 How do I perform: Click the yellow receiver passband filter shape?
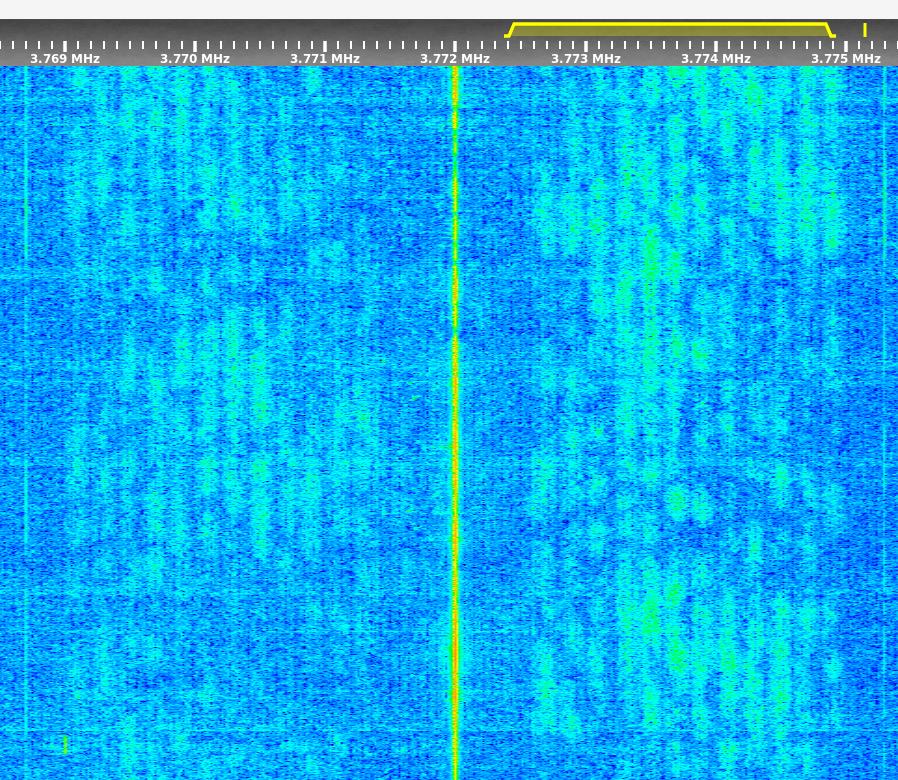point(669,30)
